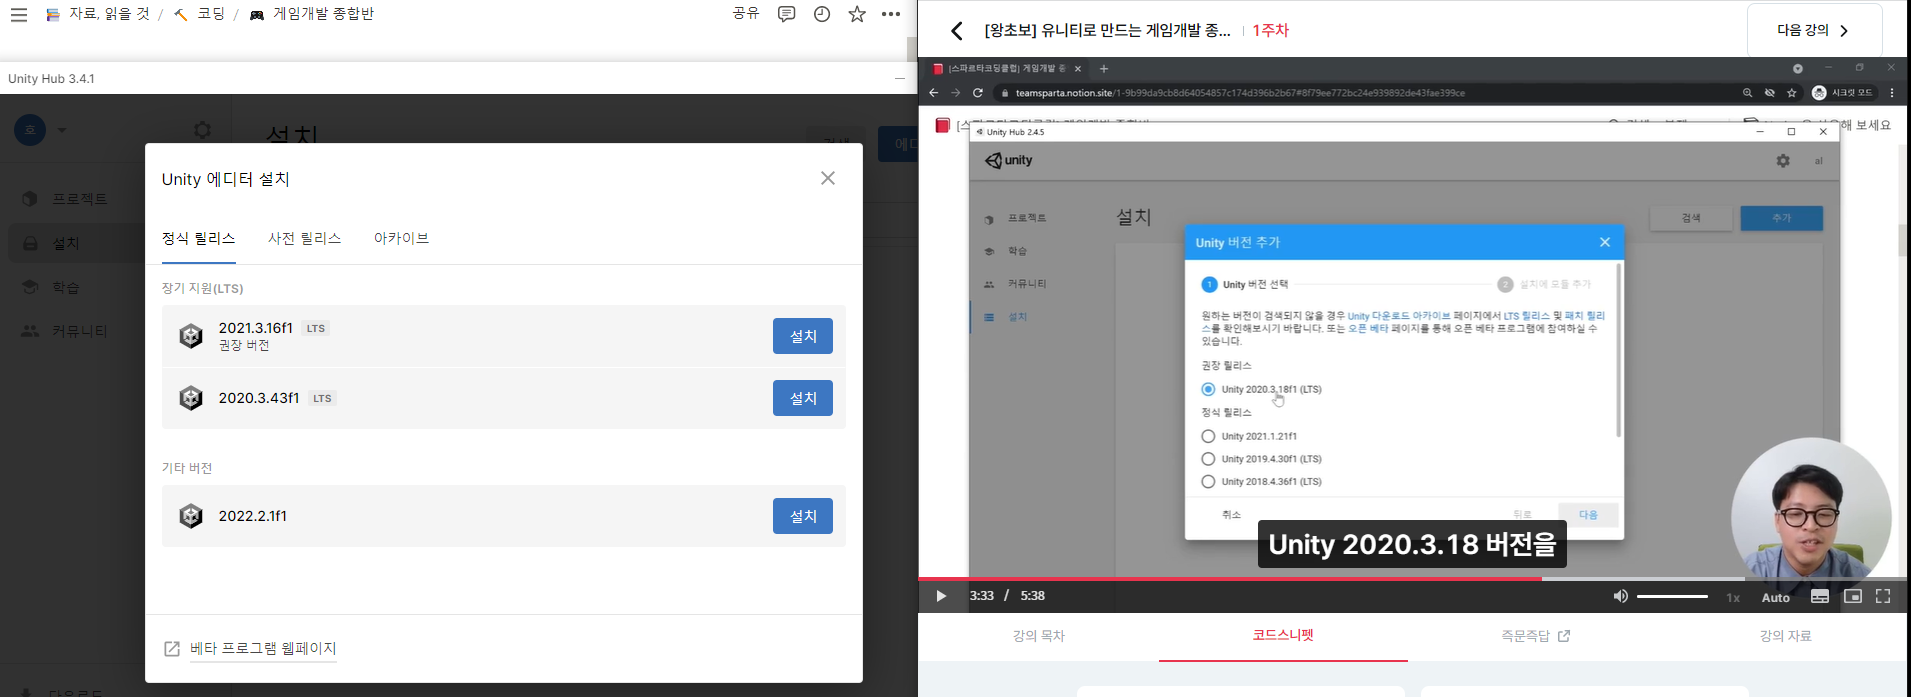1911x697 pixels.
Task: Click the instructor webcam thumbnail
Action: (x=1811, y=517)
